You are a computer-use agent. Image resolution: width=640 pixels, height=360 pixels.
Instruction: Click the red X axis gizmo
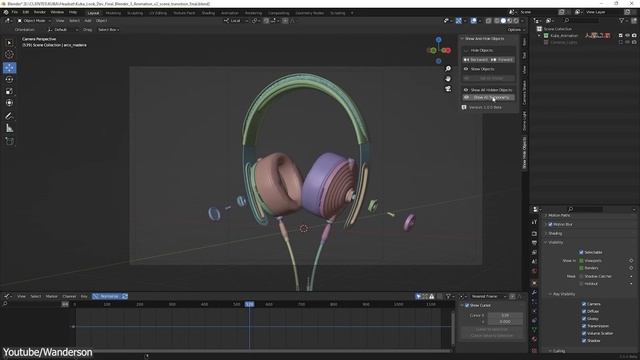tap(448, 51)
